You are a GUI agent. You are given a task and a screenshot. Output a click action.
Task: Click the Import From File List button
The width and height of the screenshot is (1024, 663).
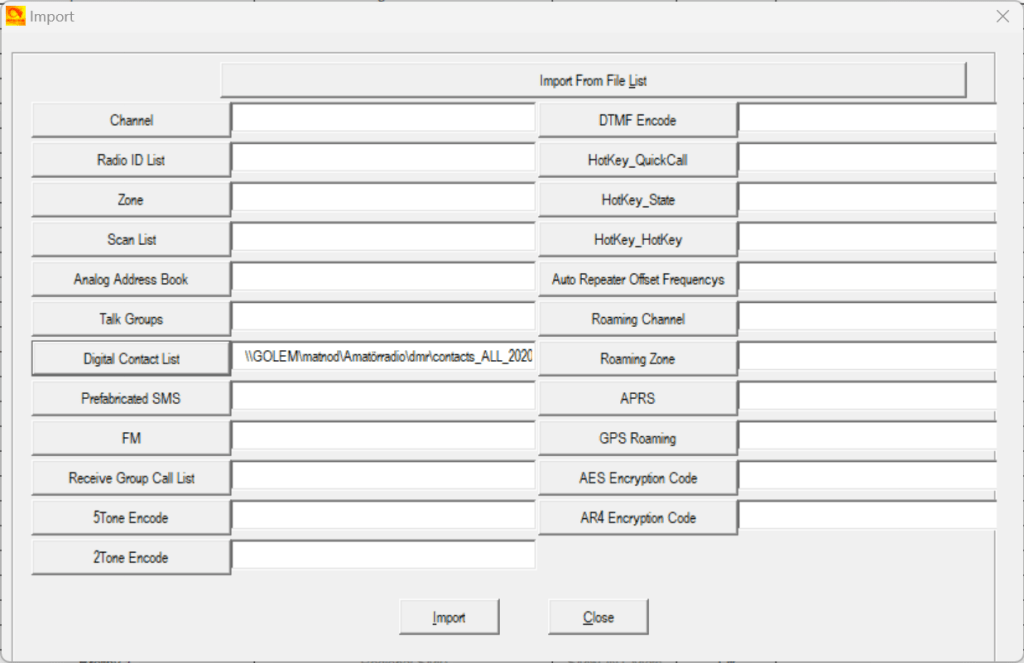pos(593,81)
